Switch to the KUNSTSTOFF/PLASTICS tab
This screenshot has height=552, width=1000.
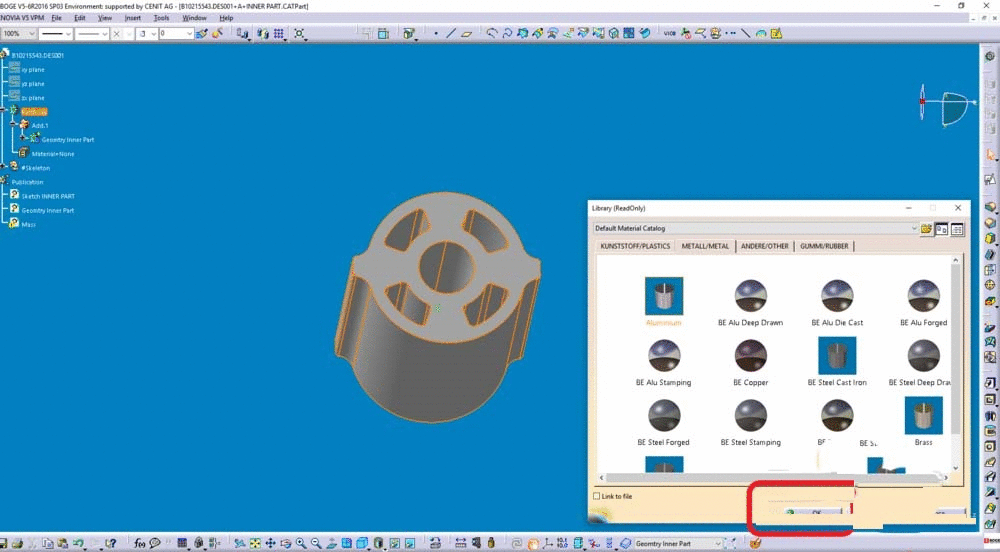coord(635,246)
